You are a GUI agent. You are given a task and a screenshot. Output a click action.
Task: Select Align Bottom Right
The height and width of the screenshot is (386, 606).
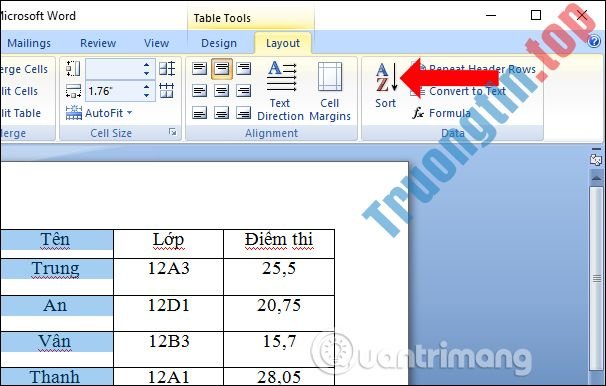coord(243,113)
